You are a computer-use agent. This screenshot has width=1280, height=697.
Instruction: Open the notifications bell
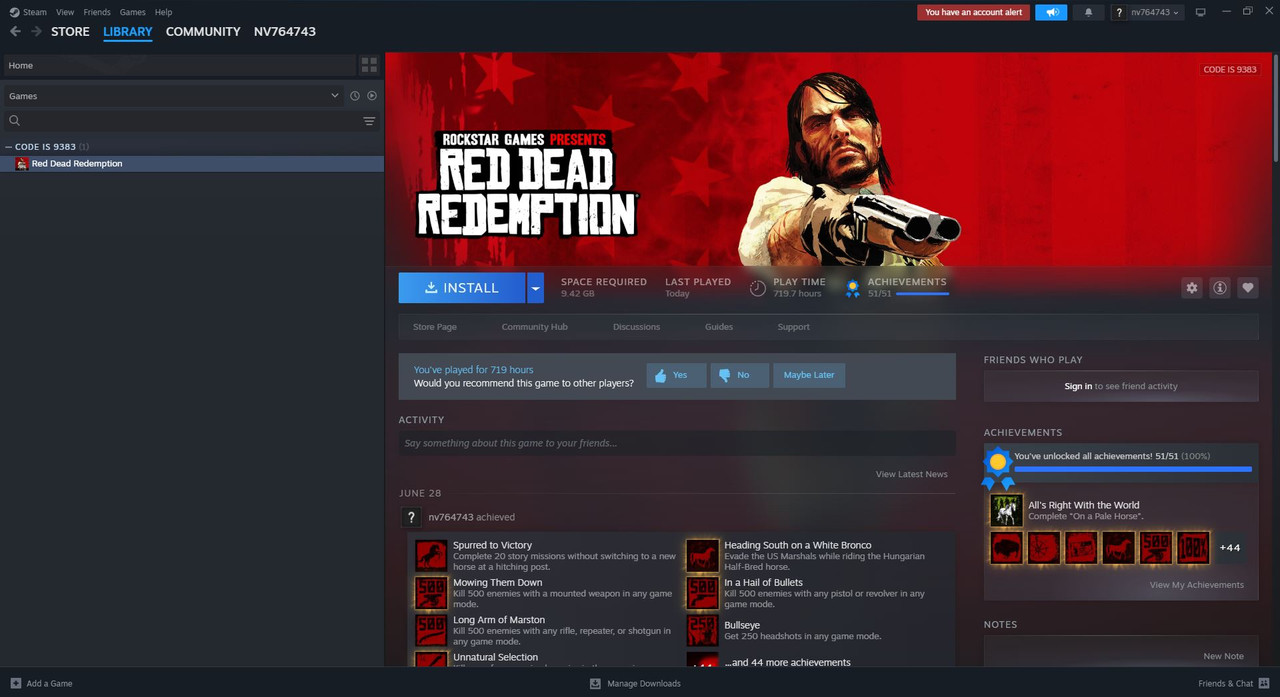tap(1088, 12)
